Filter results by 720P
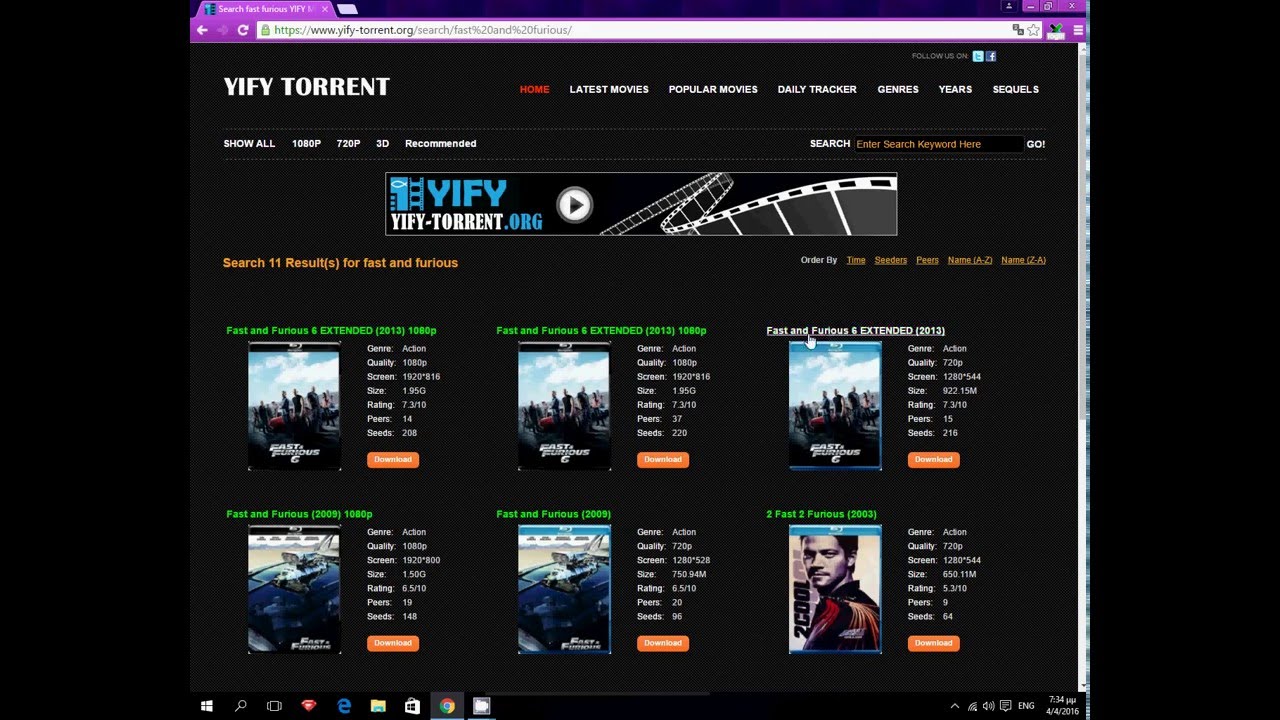1280x720 pixels. [348, 143]
